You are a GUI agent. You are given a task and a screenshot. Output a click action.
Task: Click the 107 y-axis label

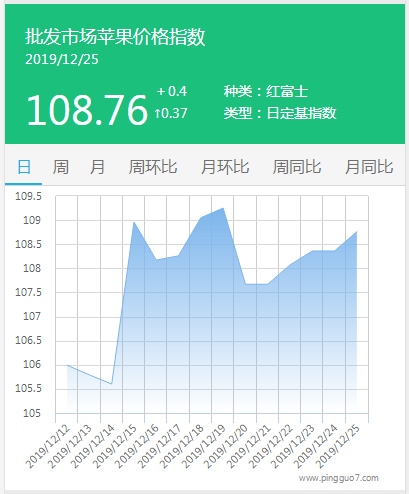point(32,316)
